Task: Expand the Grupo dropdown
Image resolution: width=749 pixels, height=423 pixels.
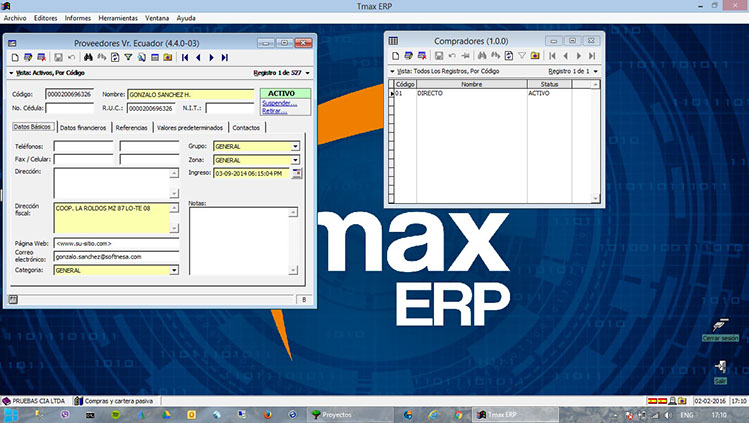Action: pos(295,147)
